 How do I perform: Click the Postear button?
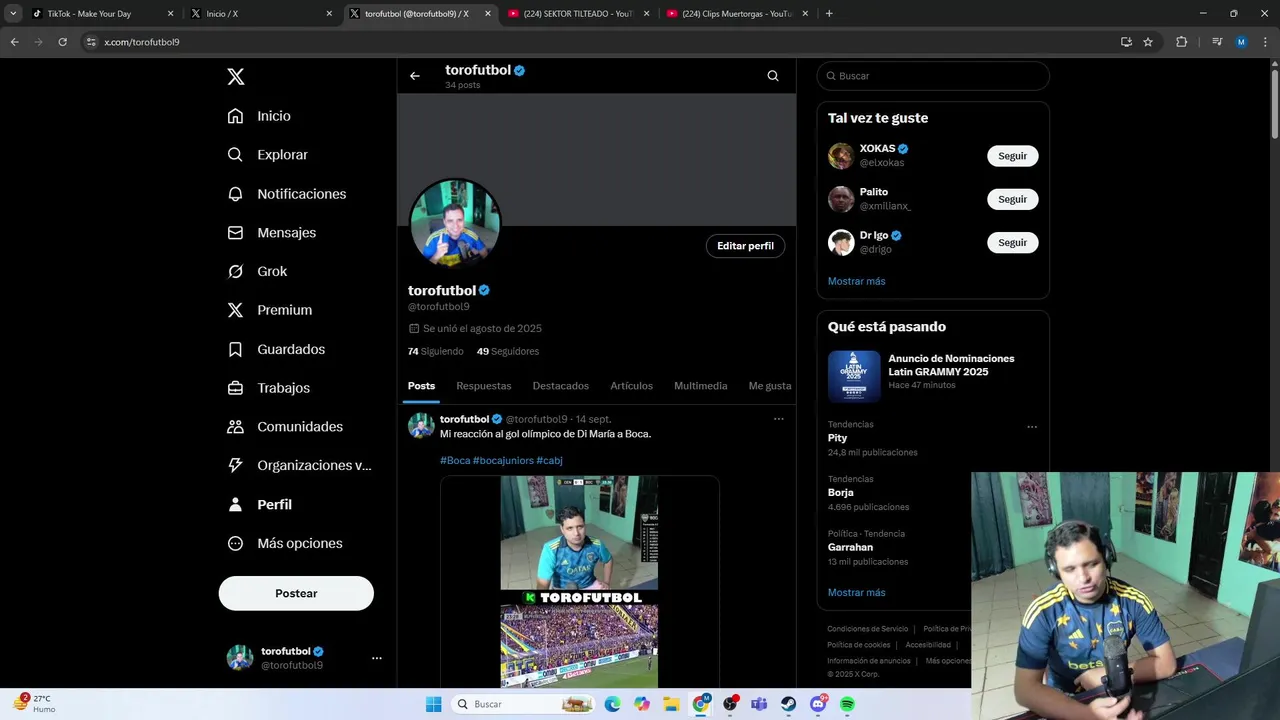296,593
